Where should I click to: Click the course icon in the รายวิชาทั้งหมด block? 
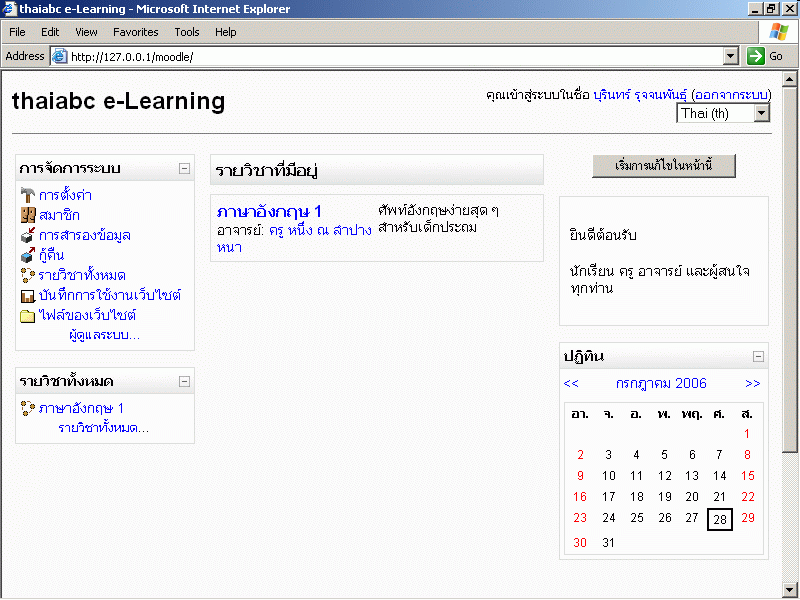[x=28, y=408]
